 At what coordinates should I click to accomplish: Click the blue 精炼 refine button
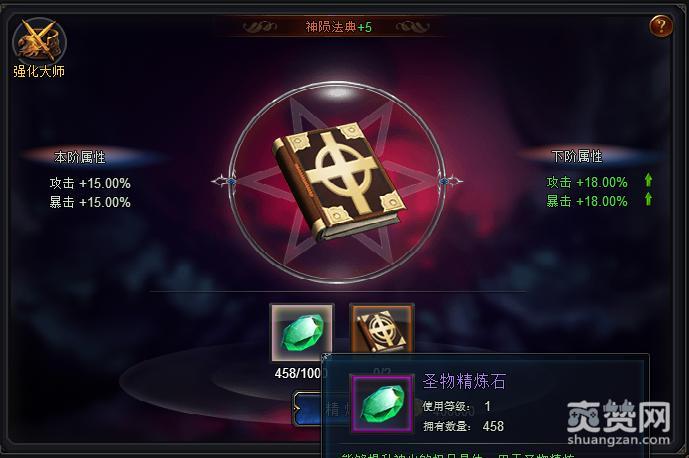[308, 409]
